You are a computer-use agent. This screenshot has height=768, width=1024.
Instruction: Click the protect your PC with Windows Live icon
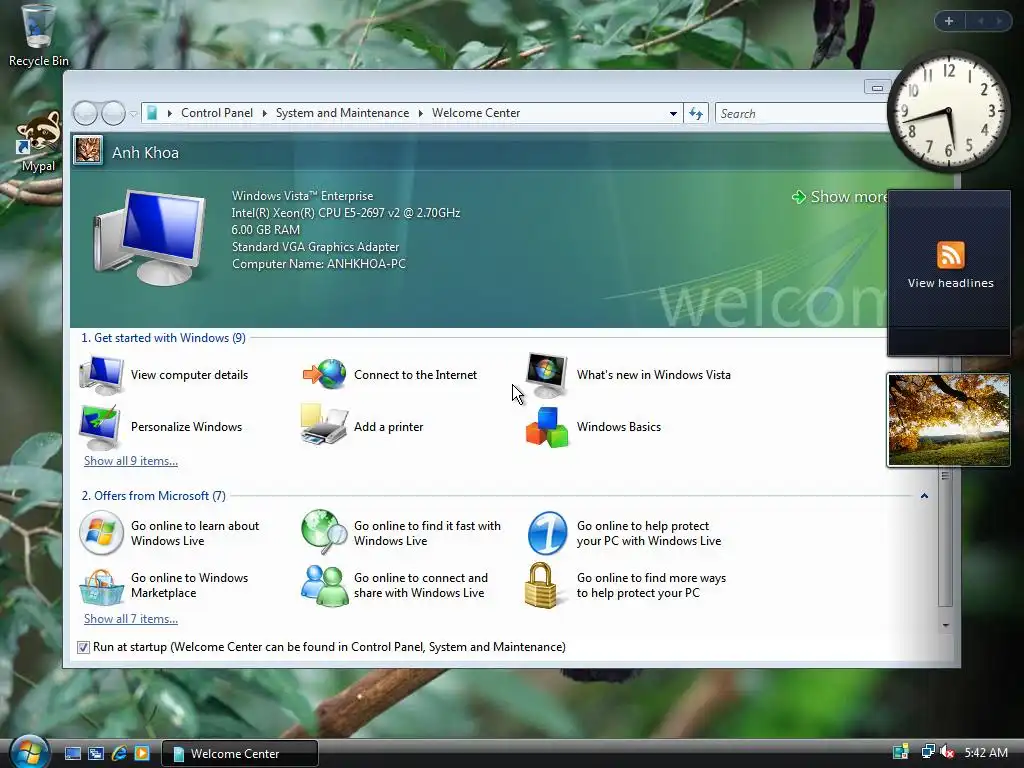coord(547,533)
